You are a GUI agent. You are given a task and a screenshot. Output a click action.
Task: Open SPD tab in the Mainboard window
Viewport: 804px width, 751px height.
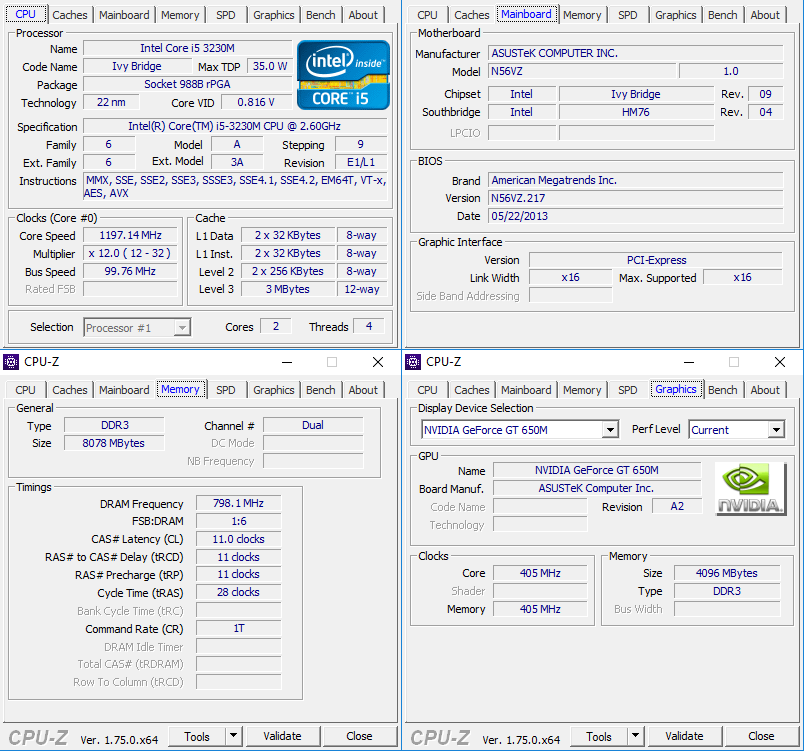[x=627, y=15]
